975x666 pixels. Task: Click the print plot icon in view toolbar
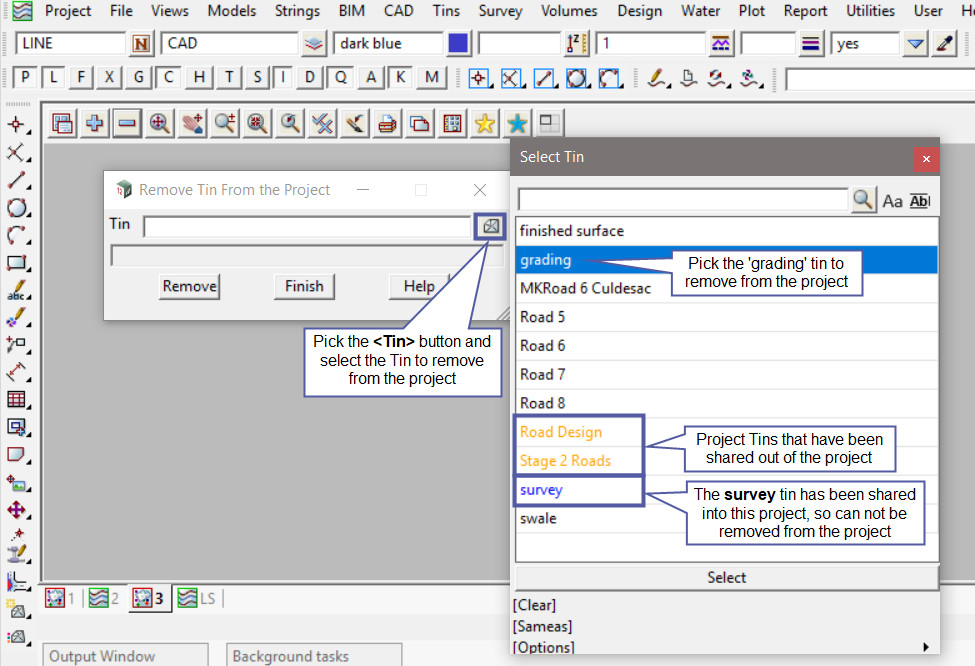(x=387, y=123)
